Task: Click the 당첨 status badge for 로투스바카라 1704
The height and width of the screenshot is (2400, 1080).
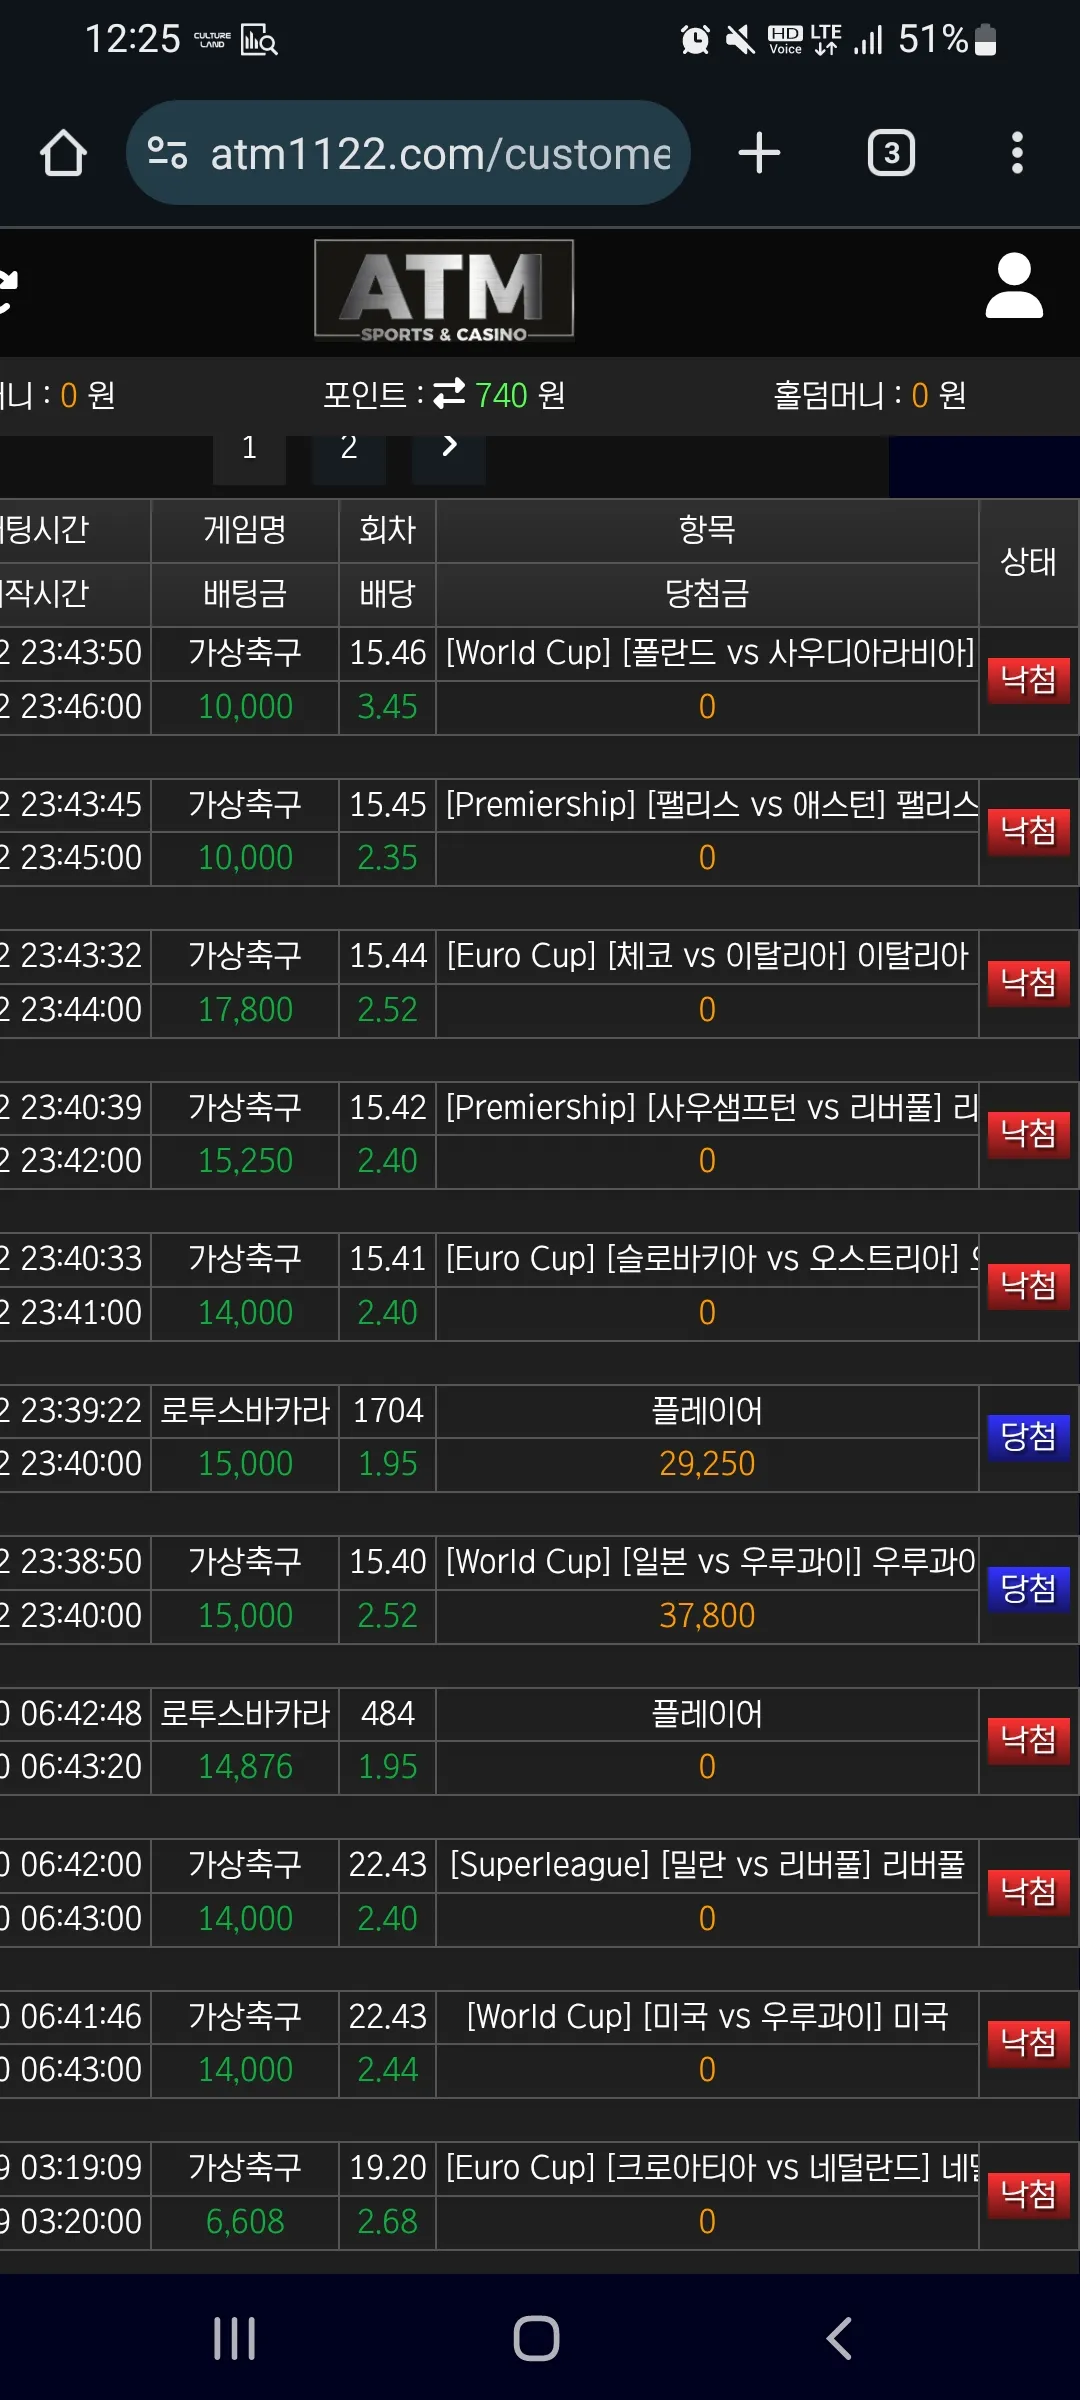Action: 1028,1437
